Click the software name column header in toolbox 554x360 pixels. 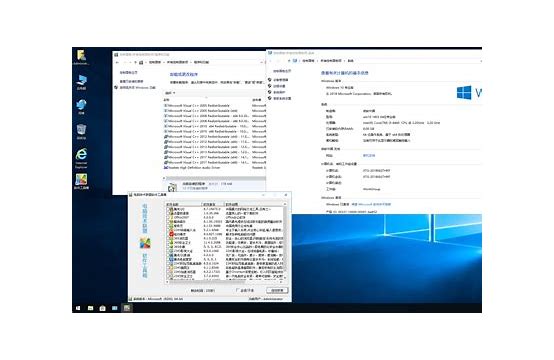pos(183,205)
